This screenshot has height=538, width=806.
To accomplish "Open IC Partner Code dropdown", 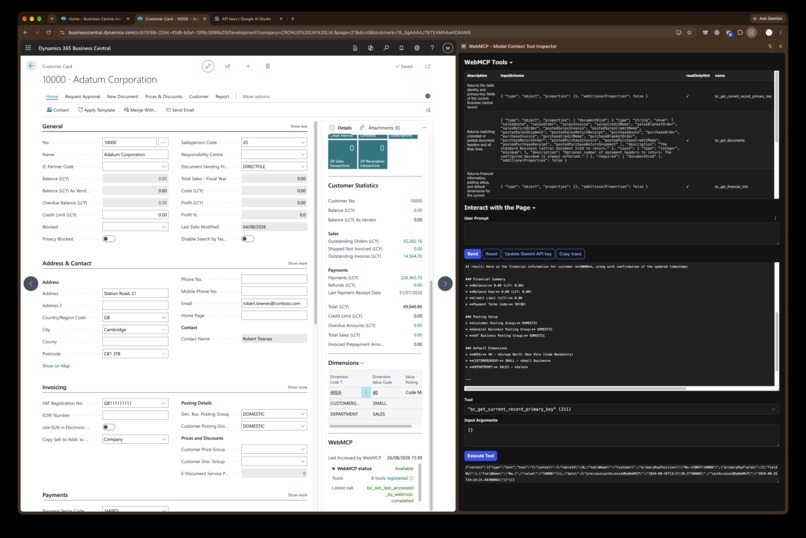I will [164, 166].
